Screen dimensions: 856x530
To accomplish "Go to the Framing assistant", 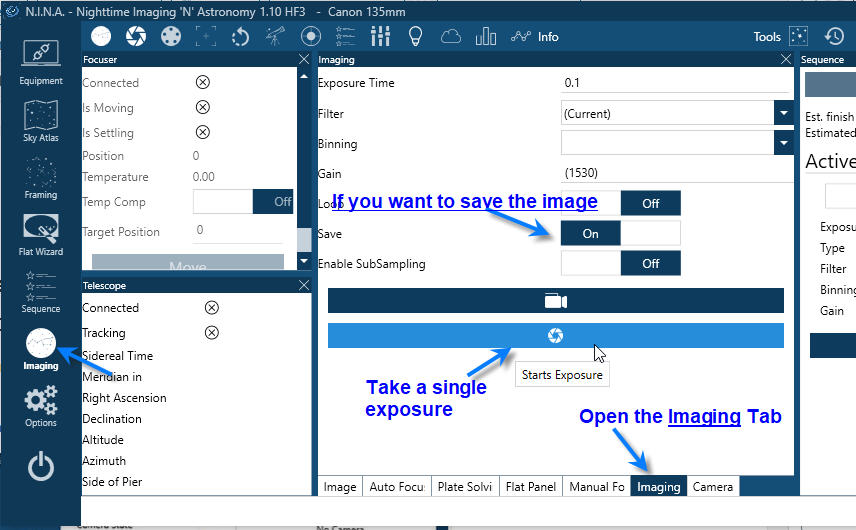I will click(40, 177).
